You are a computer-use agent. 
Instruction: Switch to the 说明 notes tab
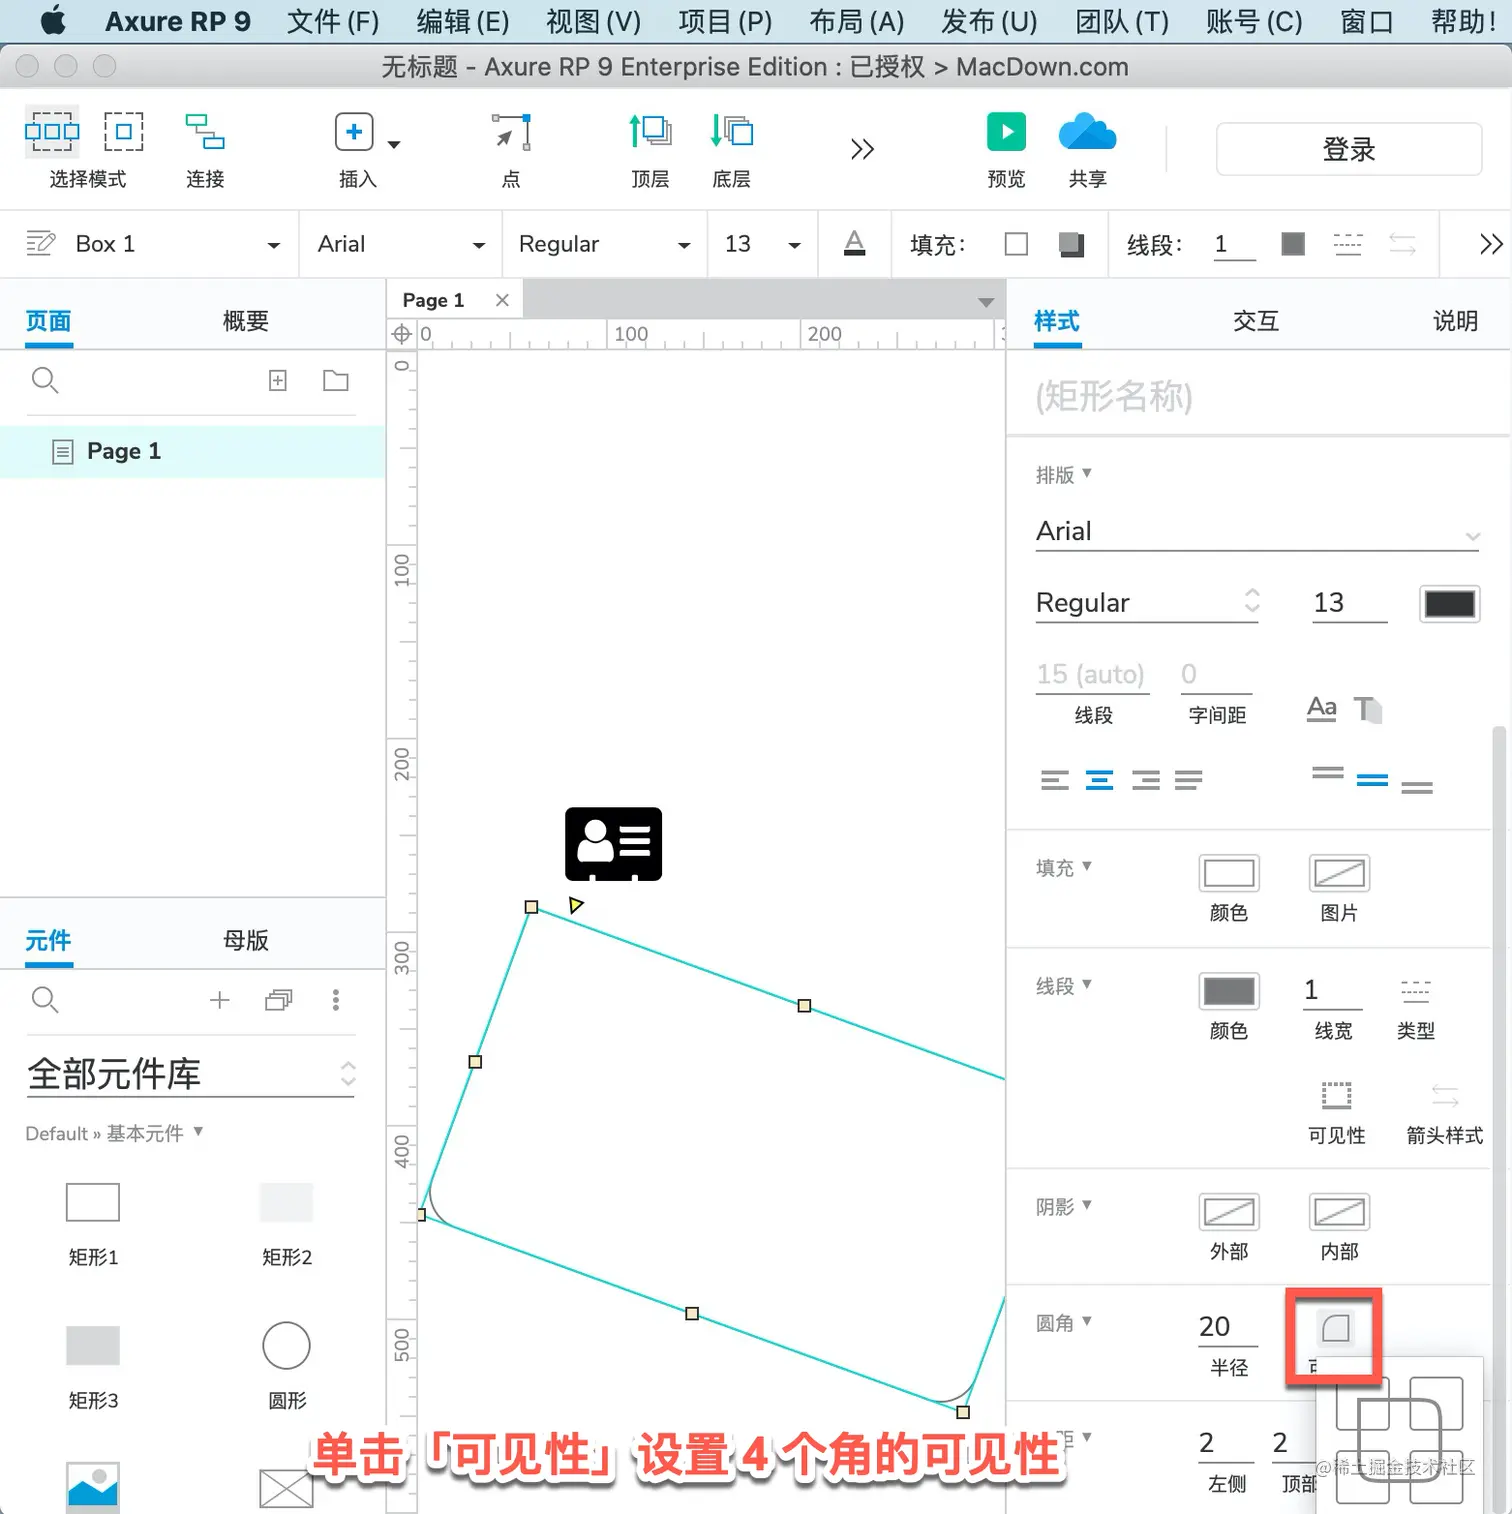tap(1456, 321)
